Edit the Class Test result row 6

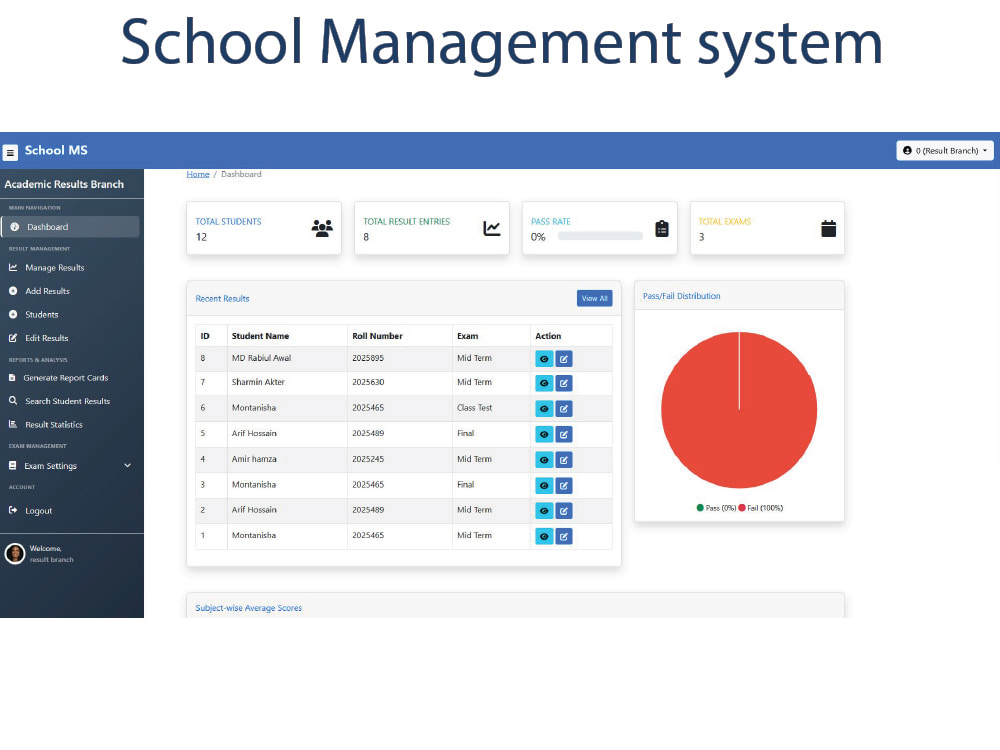[564, 409]
